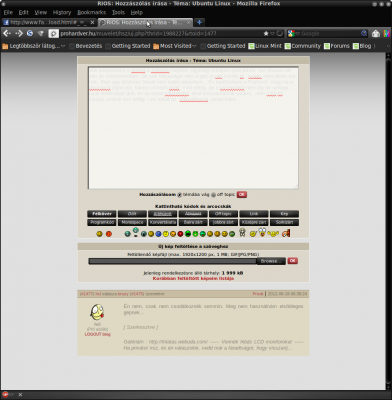Insert the blue smiley face
The width and height of the screenshot is (392, 400).
pos(158,234)
